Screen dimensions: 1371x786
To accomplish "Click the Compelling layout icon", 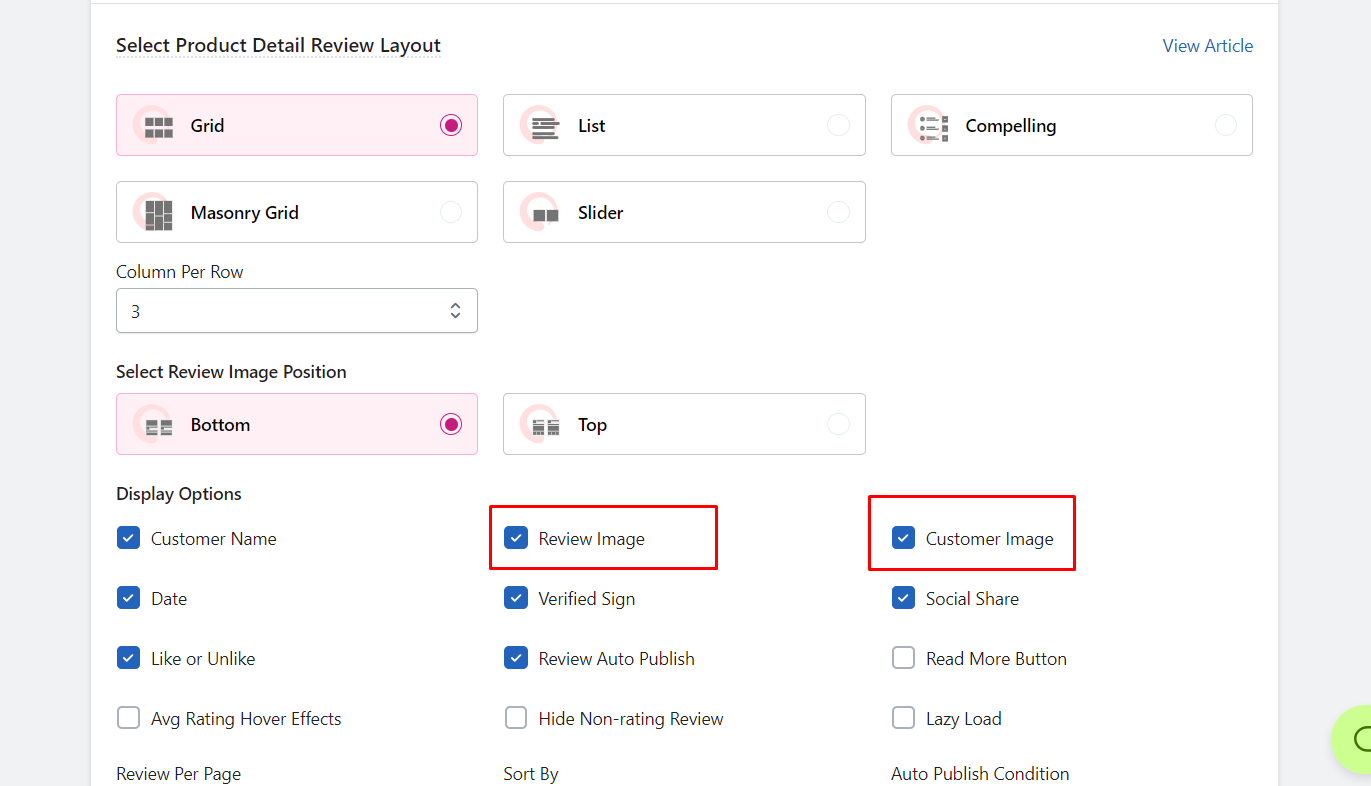I will 931,125.
